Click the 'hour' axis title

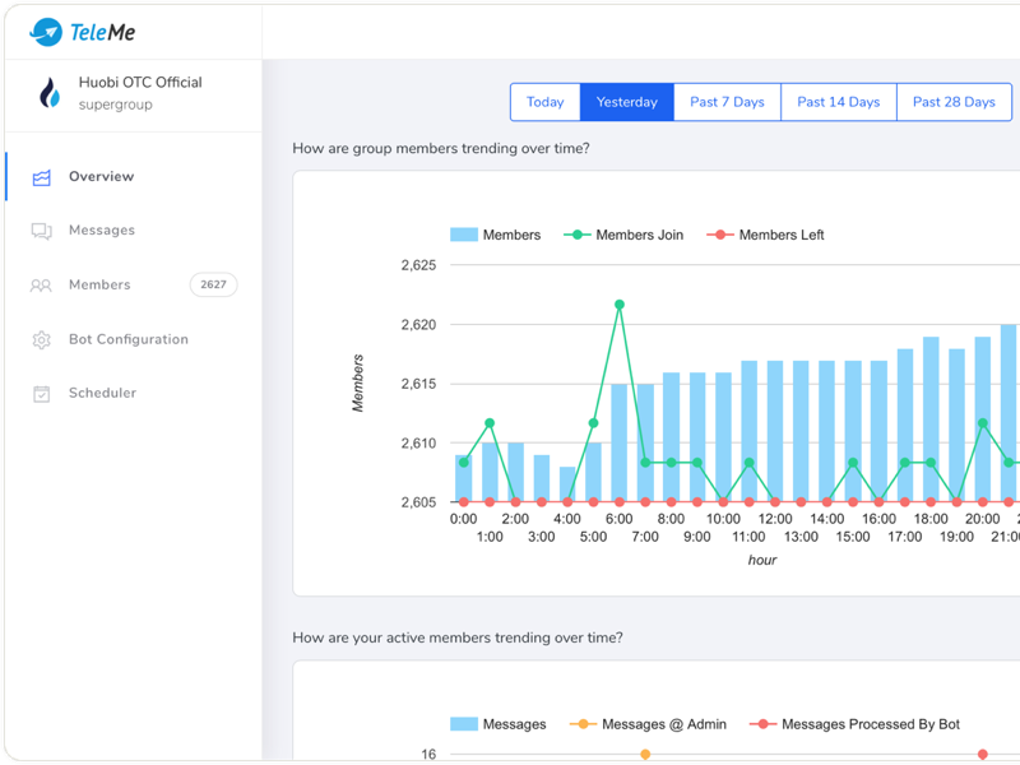[x=762, y=560]
